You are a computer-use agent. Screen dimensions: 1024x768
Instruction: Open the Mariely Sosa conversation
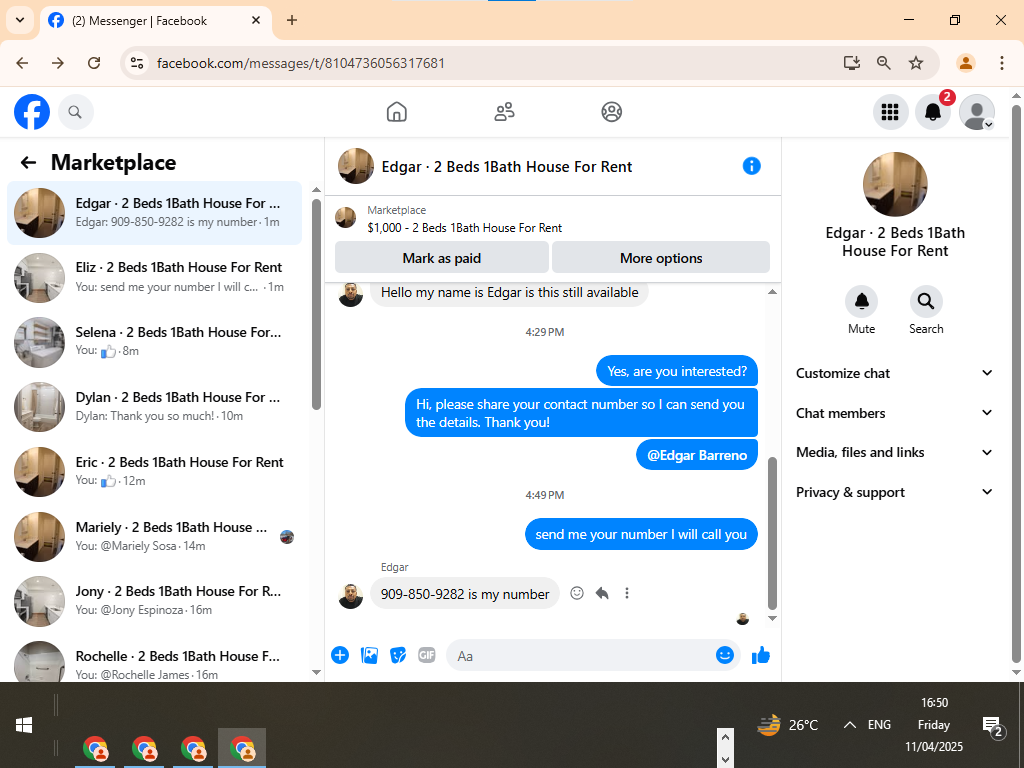click(154, 536)
